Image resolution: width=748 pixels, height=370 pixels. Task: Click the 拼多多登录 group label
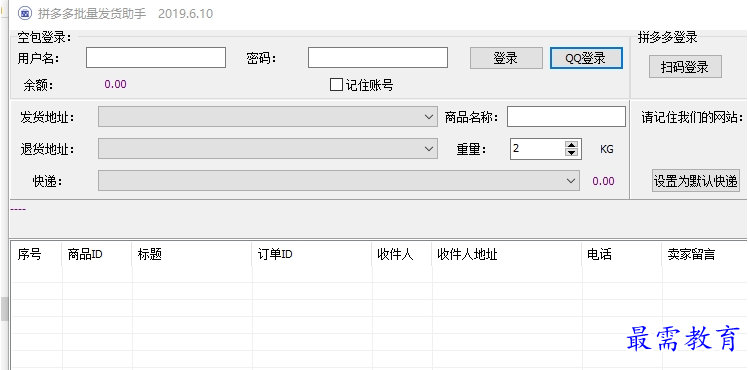click(x=667, y=37)
